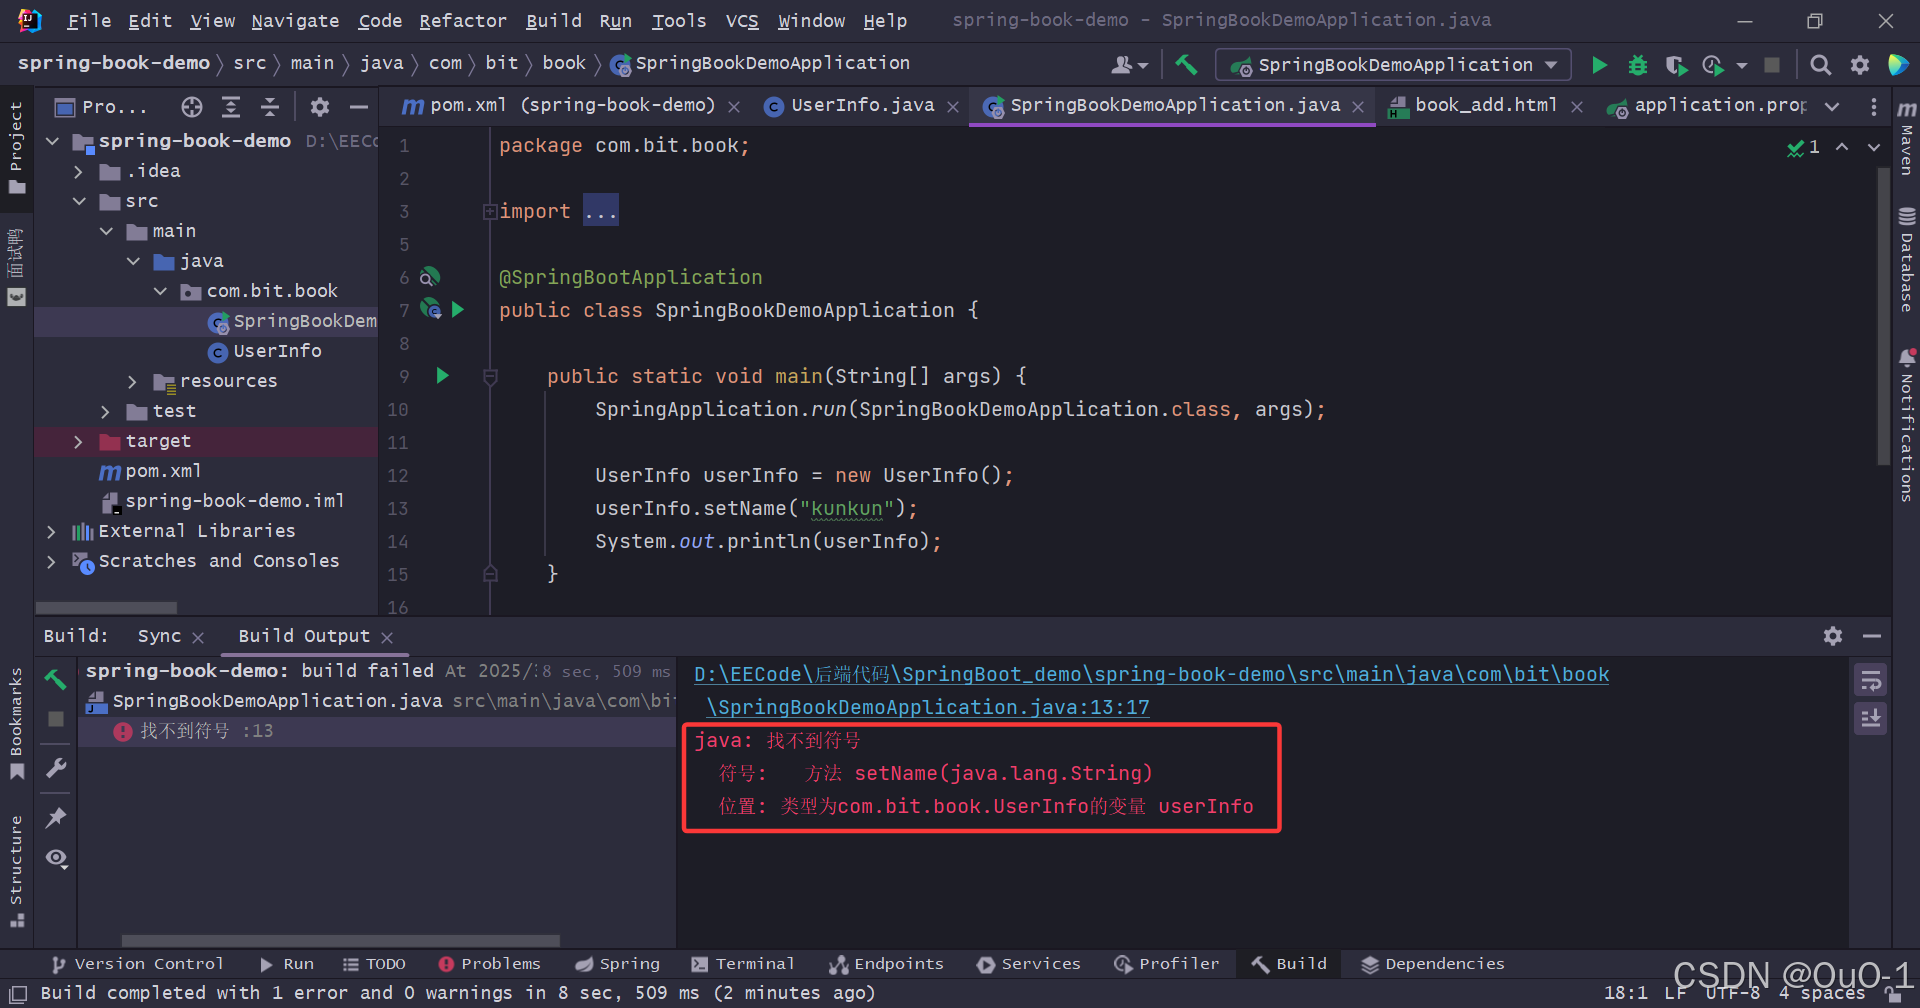Click the Project tree horizontal scrollbar
Screen dimensions: 1920x1008
click(106, 607)
